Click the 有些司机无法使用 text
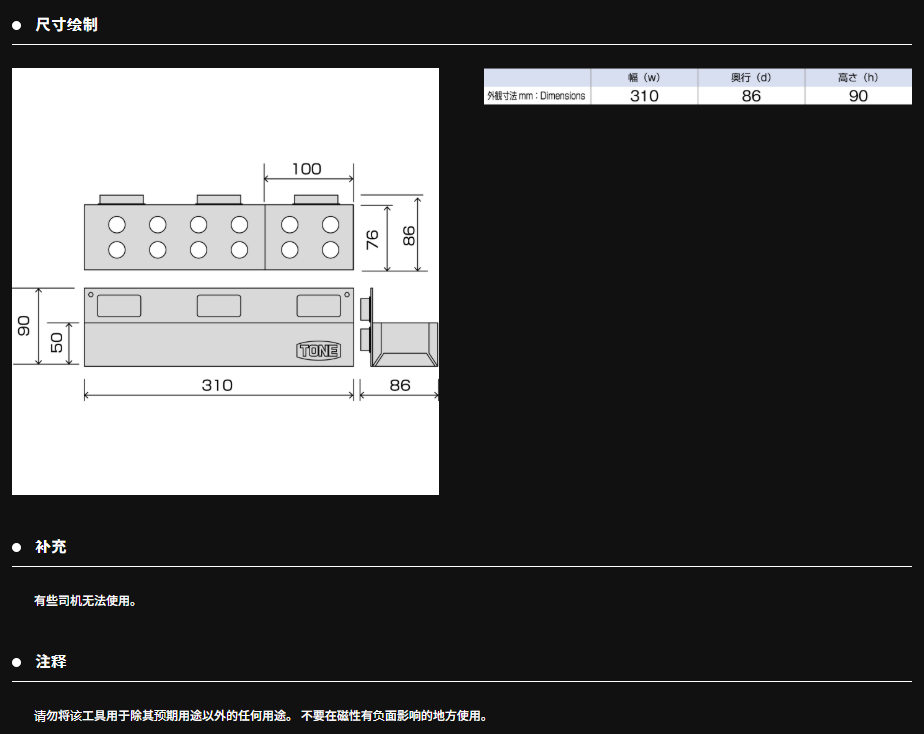This screenshot has height=734, width=924. point(85,601)
